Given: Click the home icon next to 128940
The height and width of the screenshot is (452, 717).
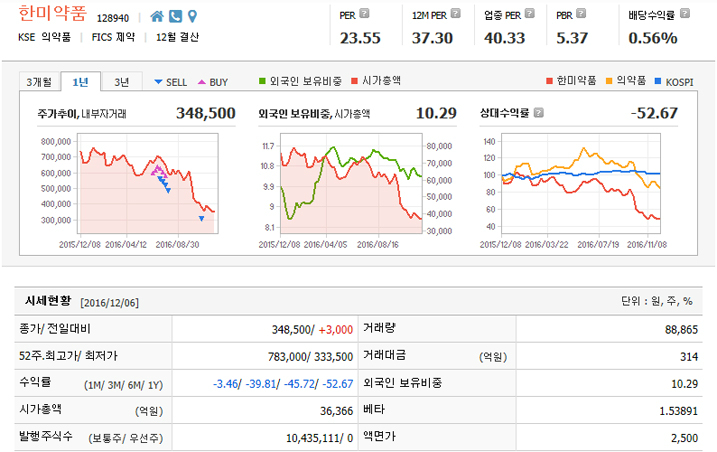Looking at the screenshot, I should (x=157, y=16).
